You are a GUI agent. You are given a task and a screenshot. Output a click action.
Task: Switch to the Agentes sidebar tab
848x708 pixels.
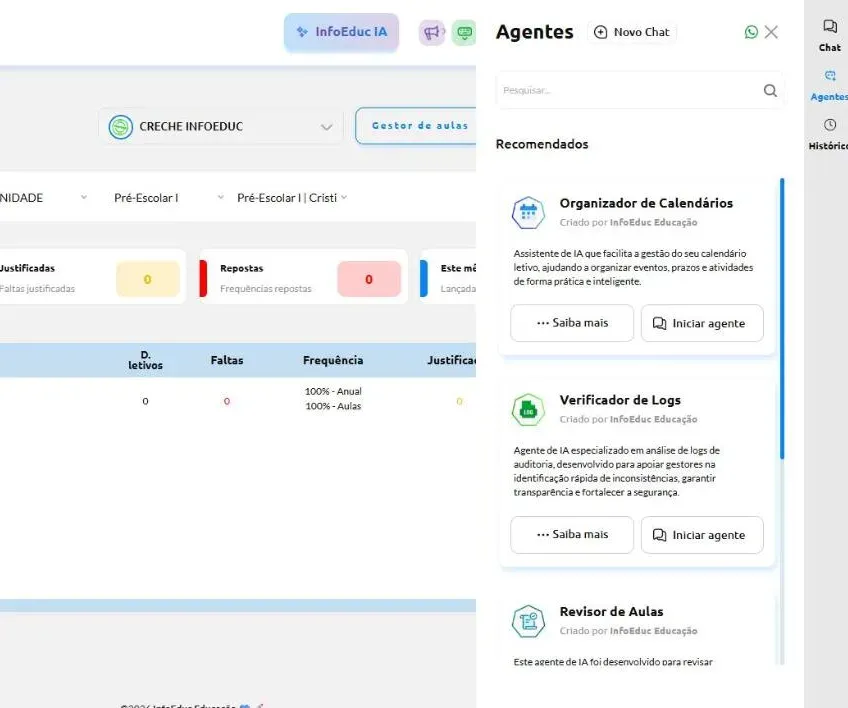[830, 85]
